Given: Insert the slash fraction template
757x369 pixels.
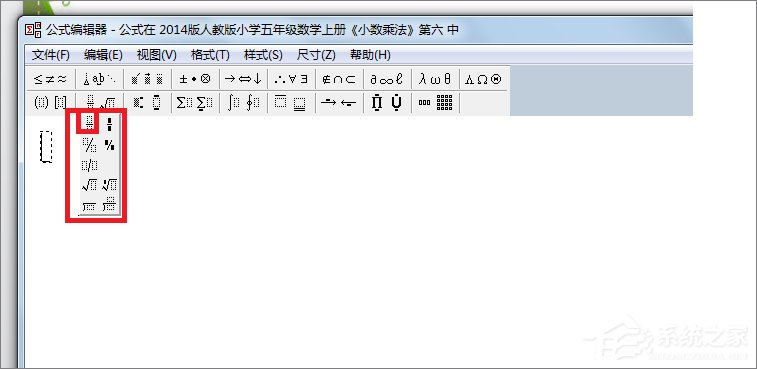Looking at the screenshot, I should [x=89, y=165].
